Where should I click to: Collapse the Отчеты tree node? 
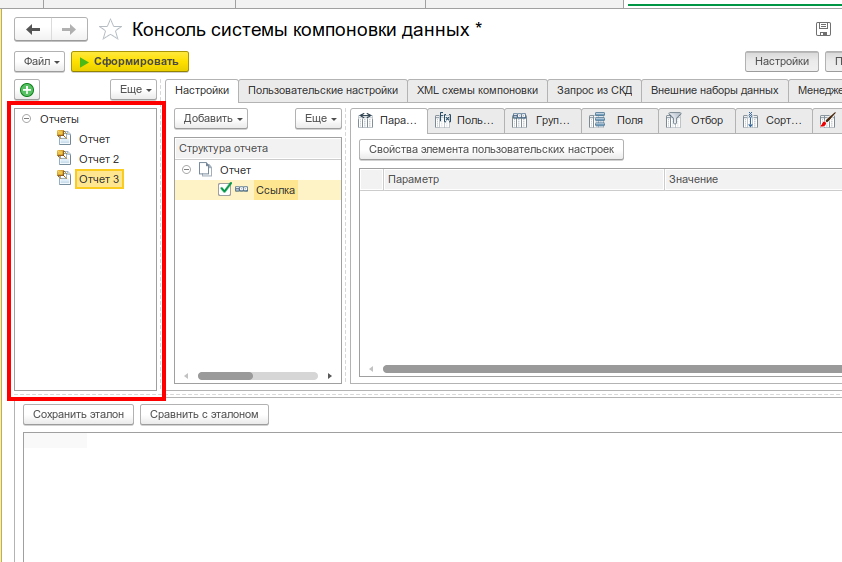tap(26, 119)
